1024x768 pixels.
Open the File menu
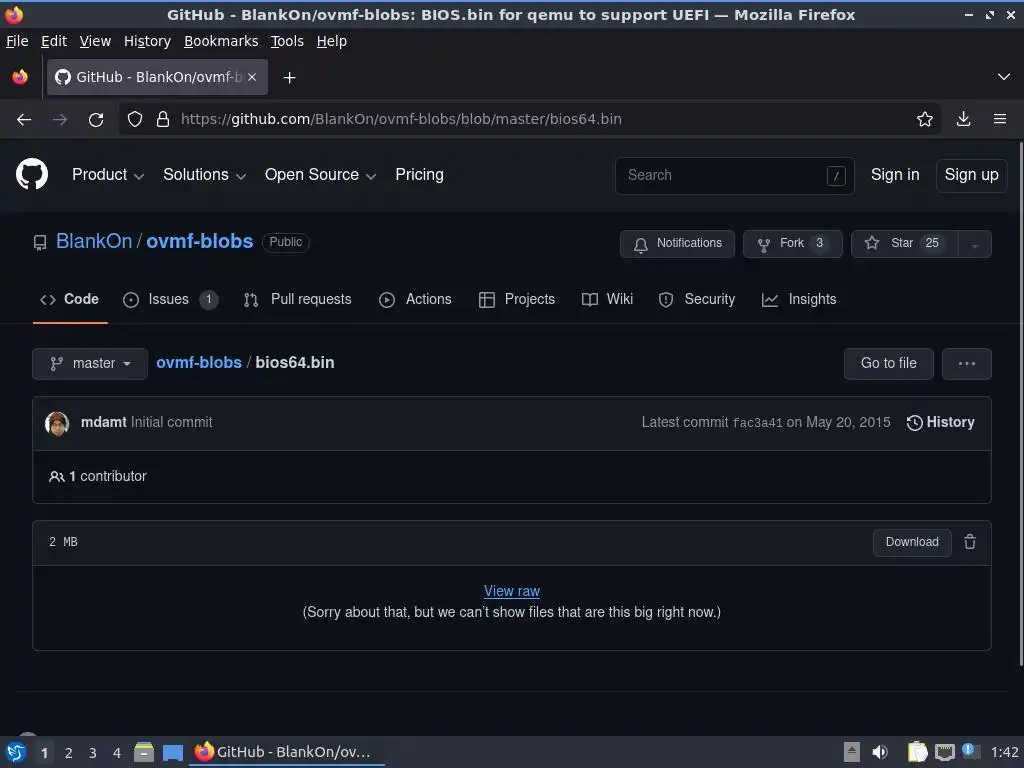coord(17,41)
